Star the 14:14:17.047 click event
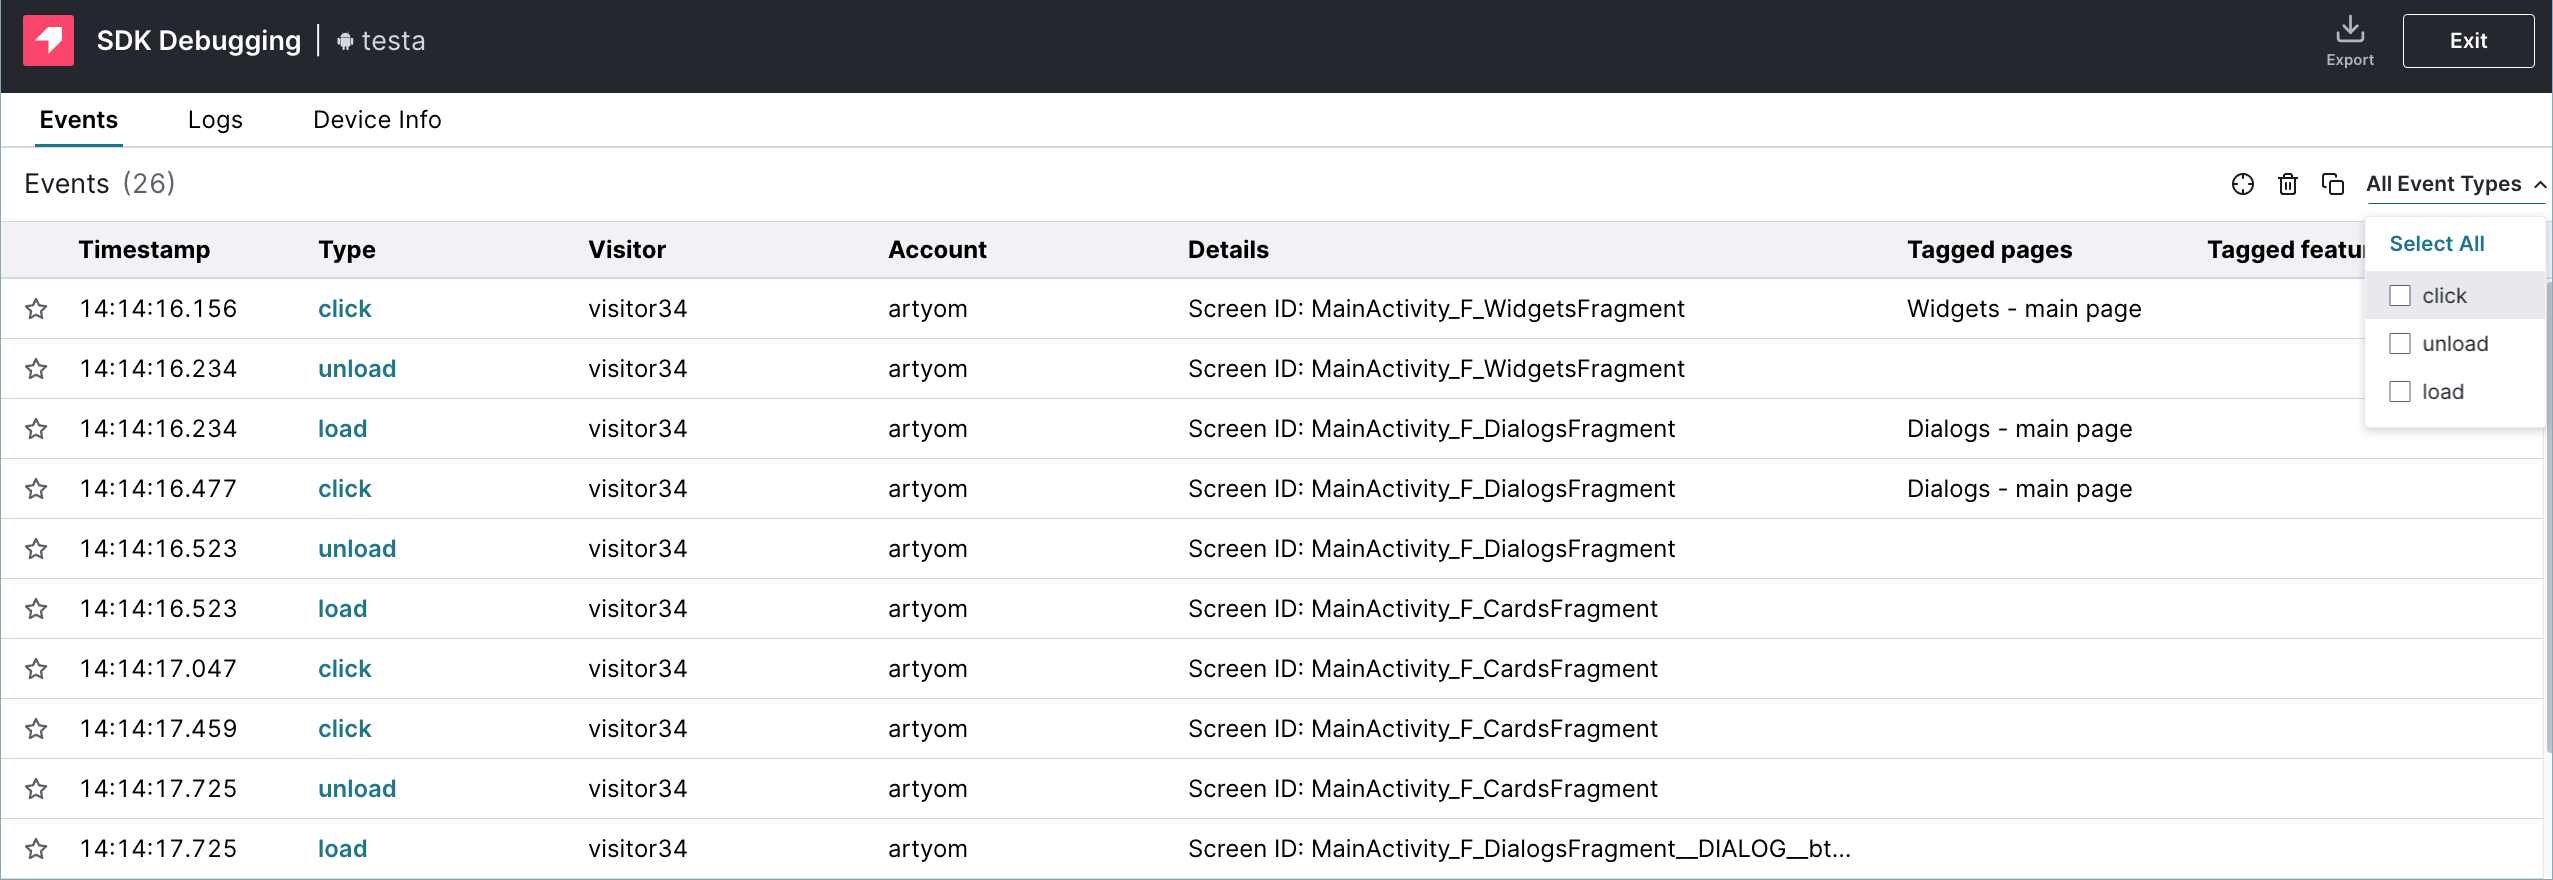The height and width of the screenshot is (880, 2553). (36, 669)
